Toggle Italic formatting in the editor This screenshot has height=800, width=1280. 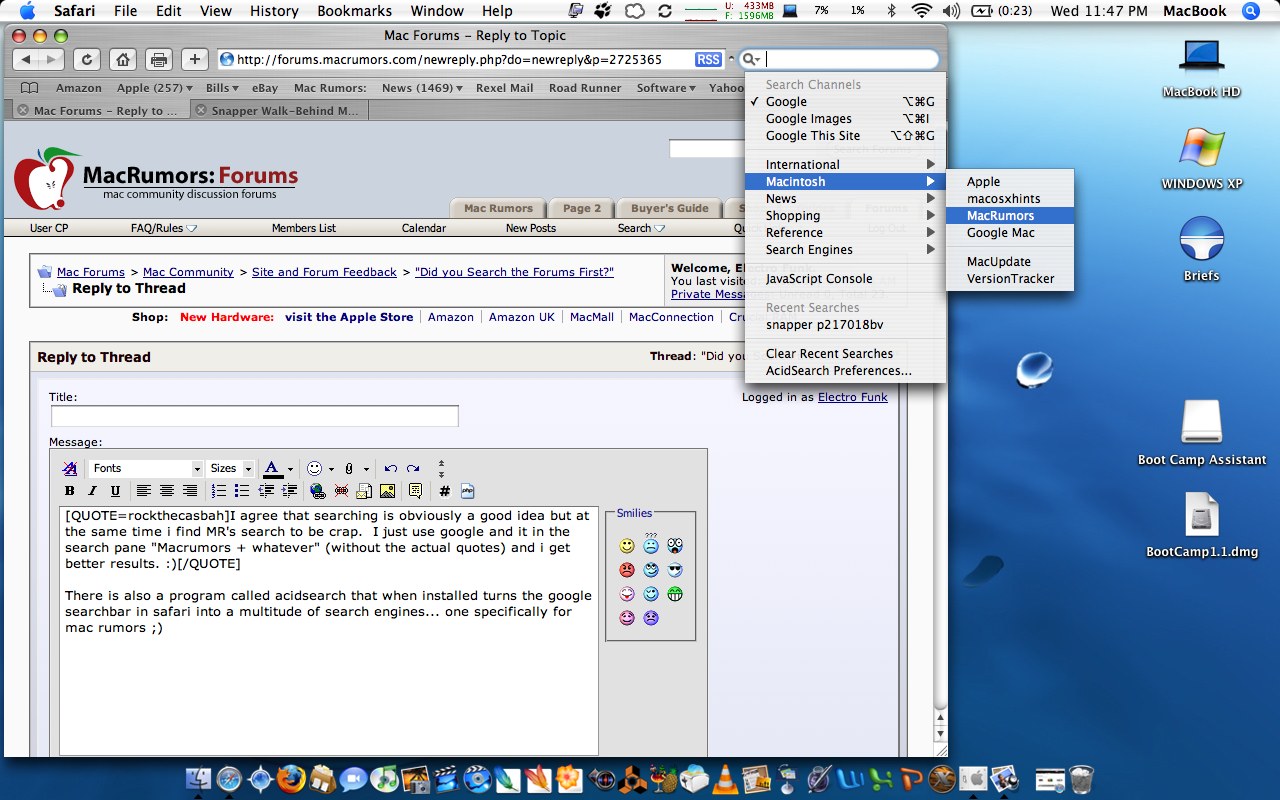coord(93,491)
